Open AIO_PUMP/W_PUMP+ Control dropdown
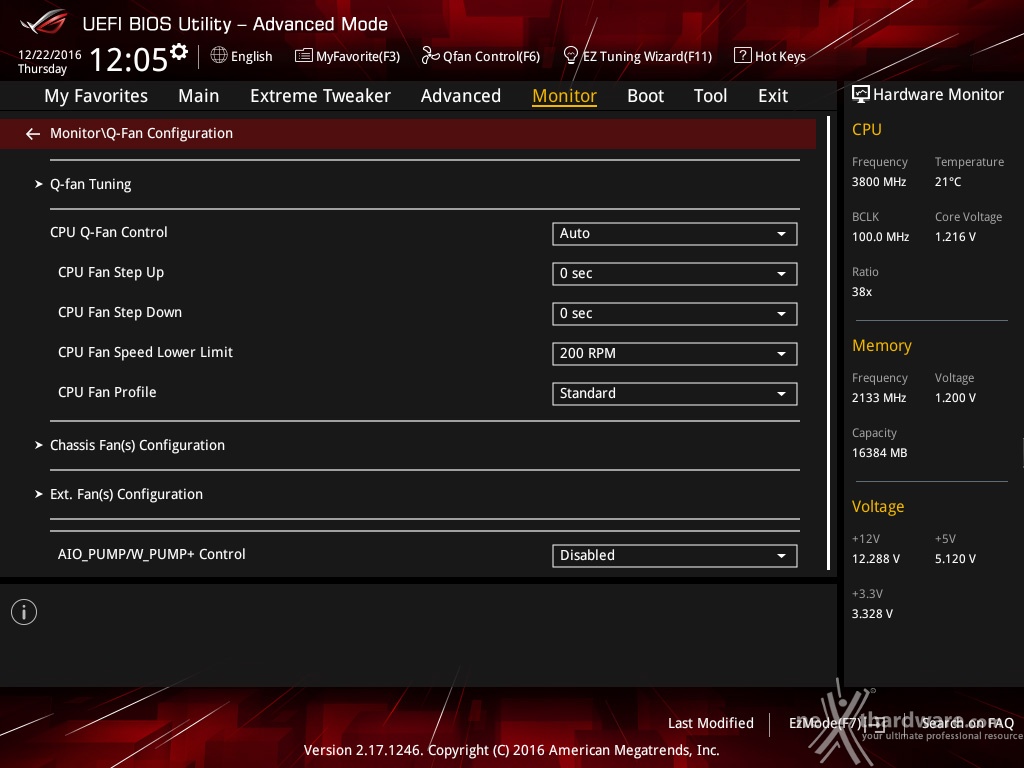 tap(675, 556)
